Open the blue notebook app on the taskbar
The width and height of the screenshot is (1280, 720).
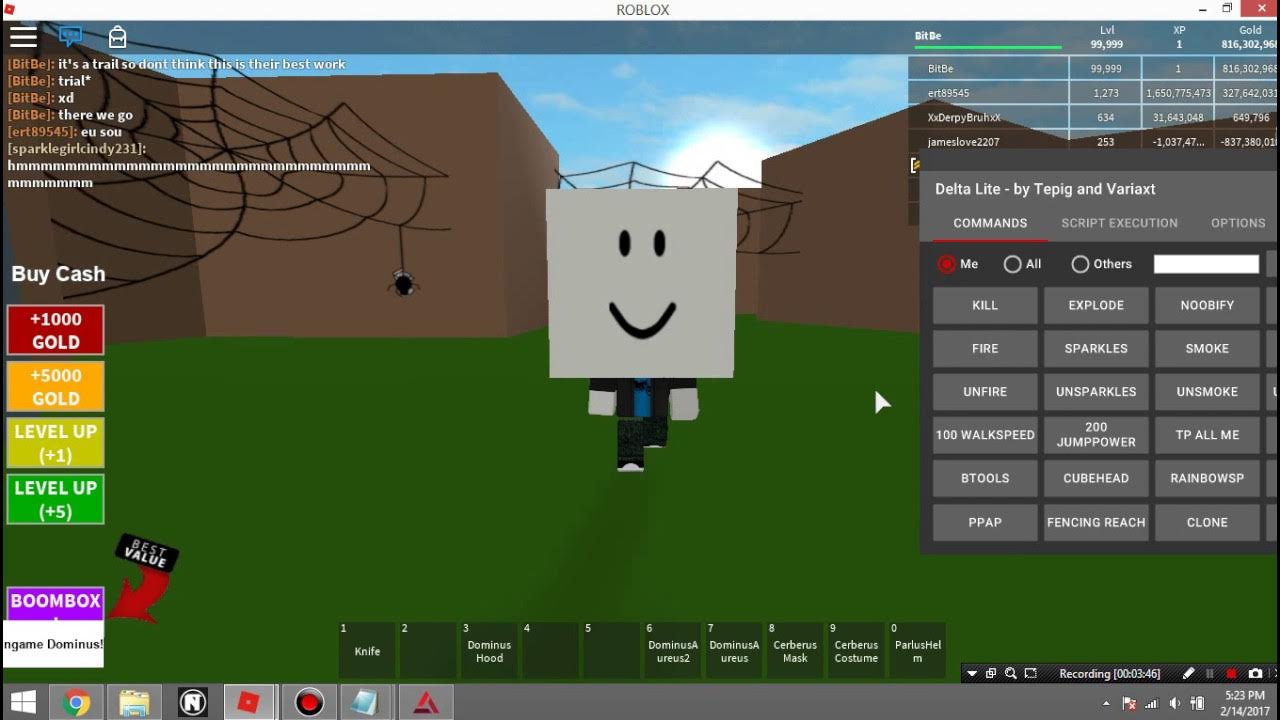coord(365,703)
